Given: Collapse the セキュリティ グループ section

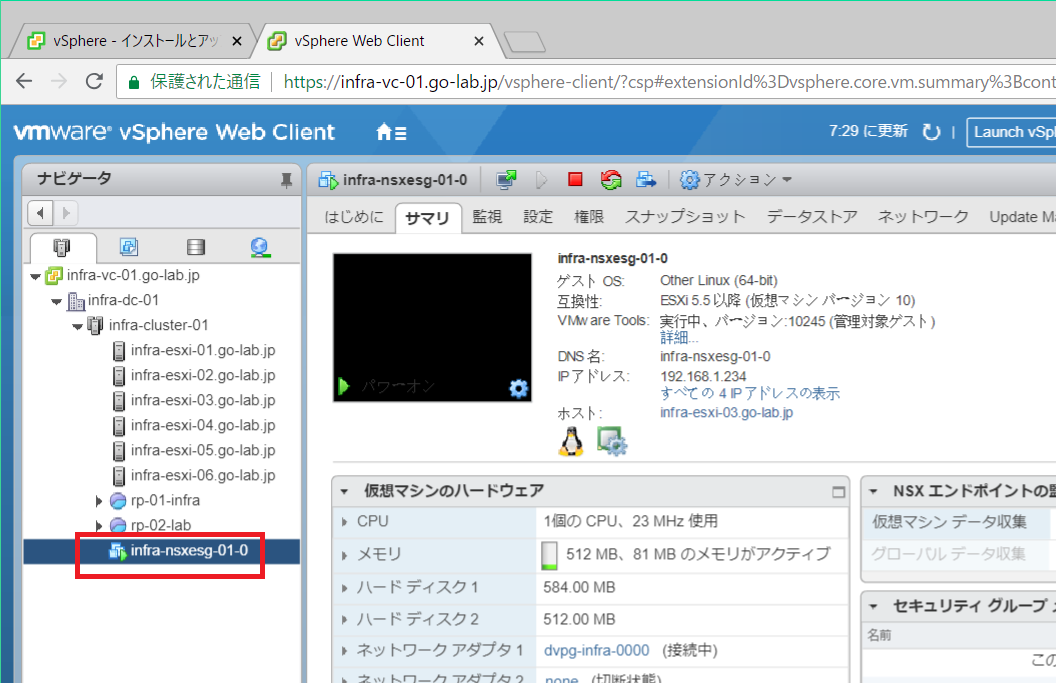Looking at the screenshot, I should (873, 606).
